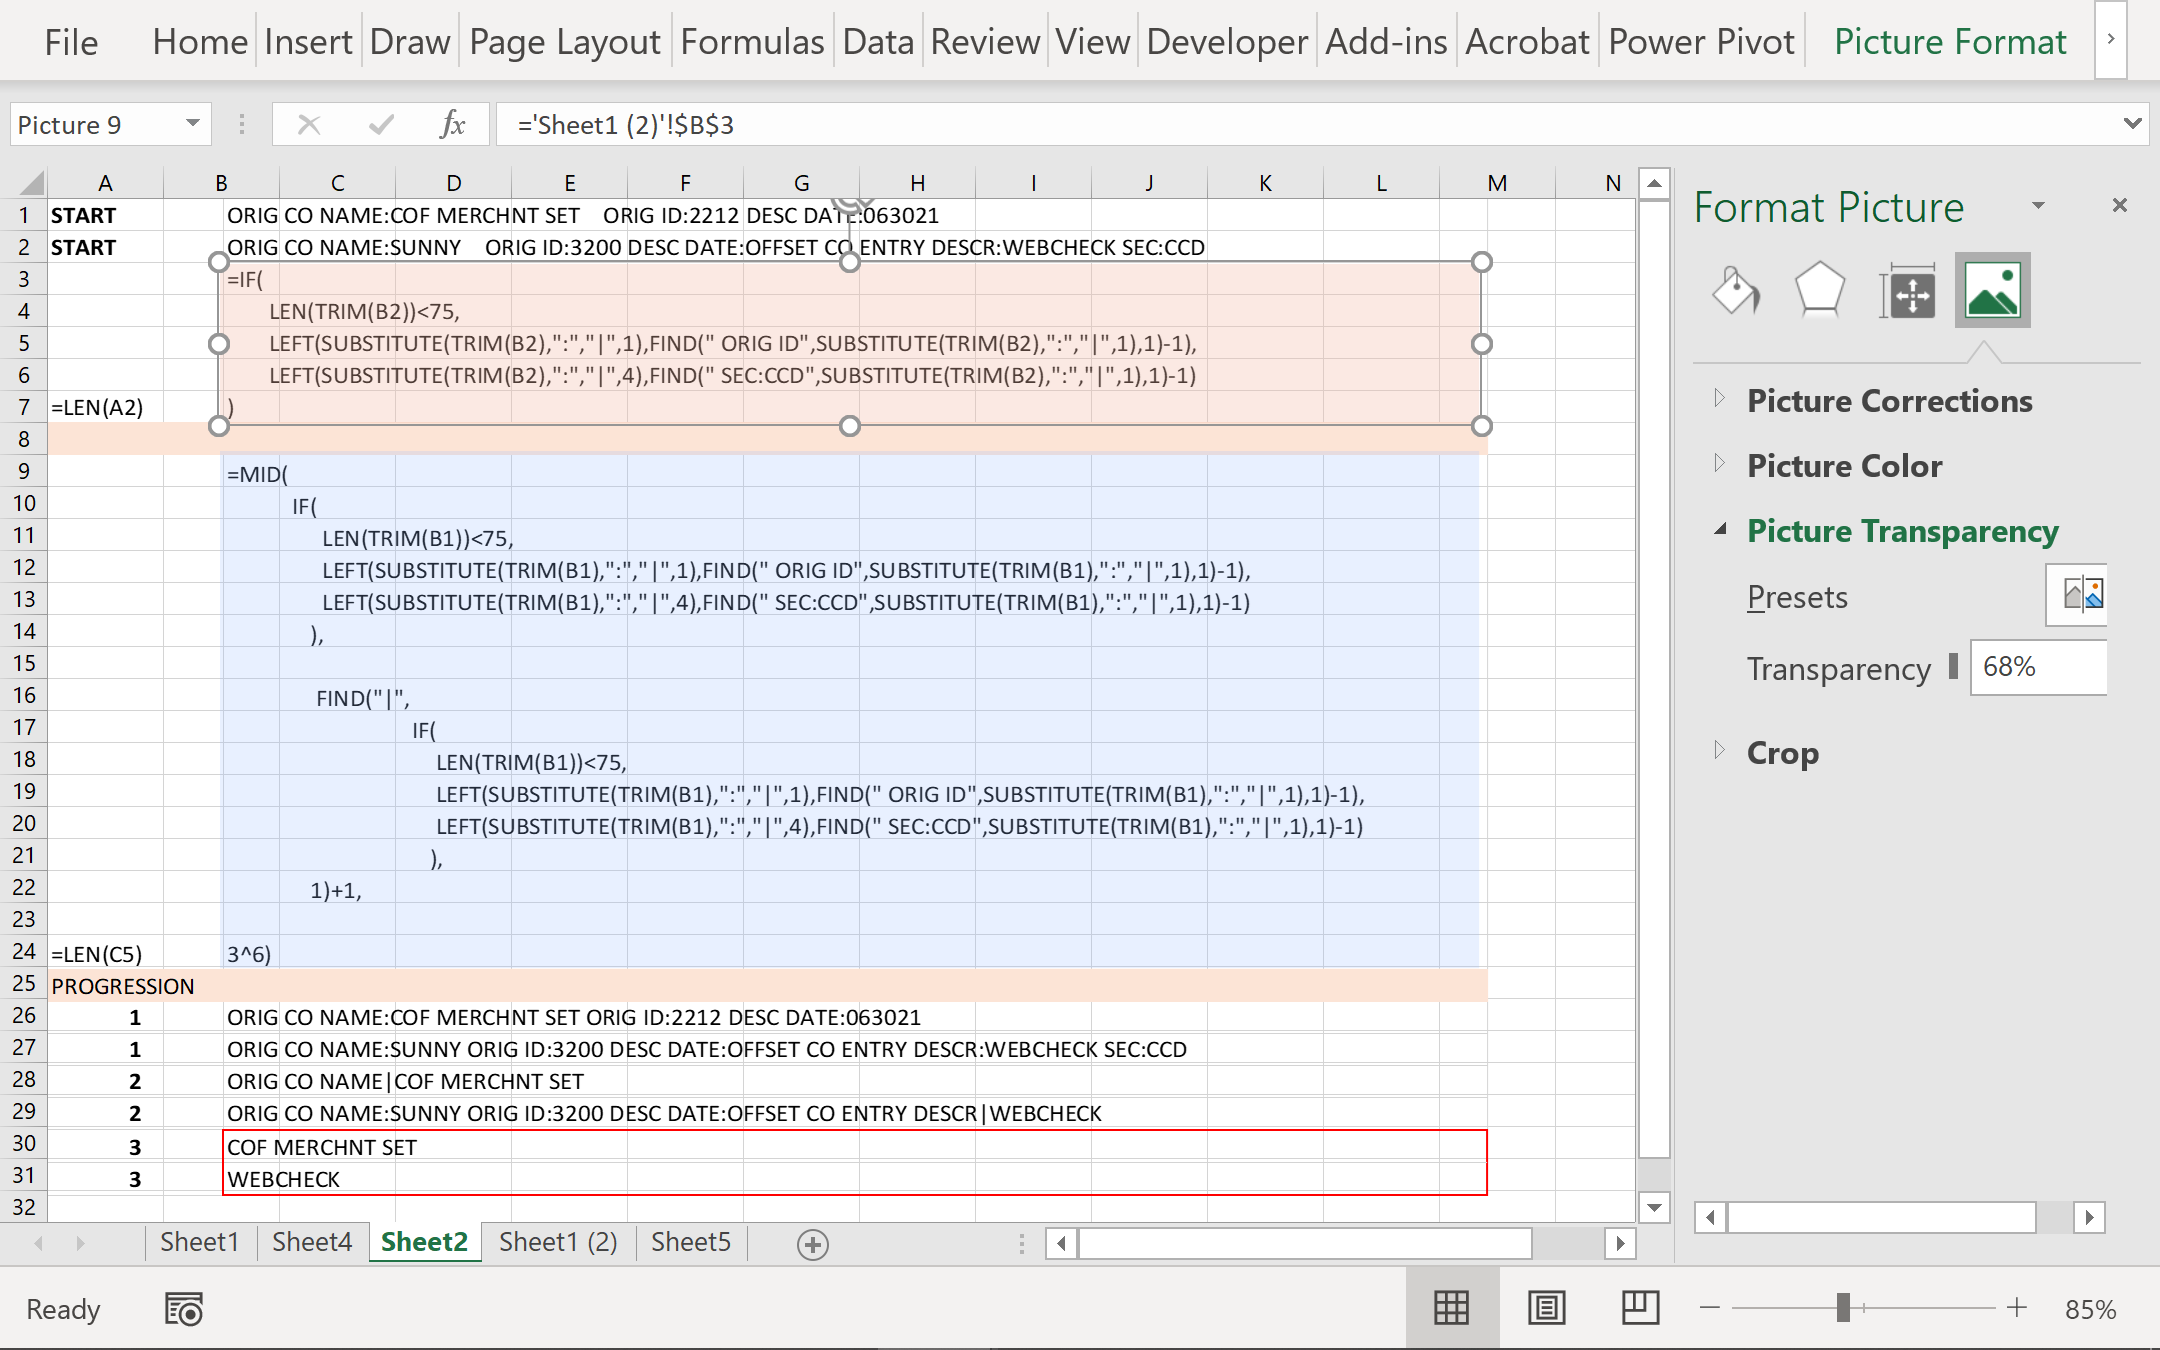2160x1350 pixels.
Task: Collapse Picture Transparency section
Action: [x=1720, y=529]
